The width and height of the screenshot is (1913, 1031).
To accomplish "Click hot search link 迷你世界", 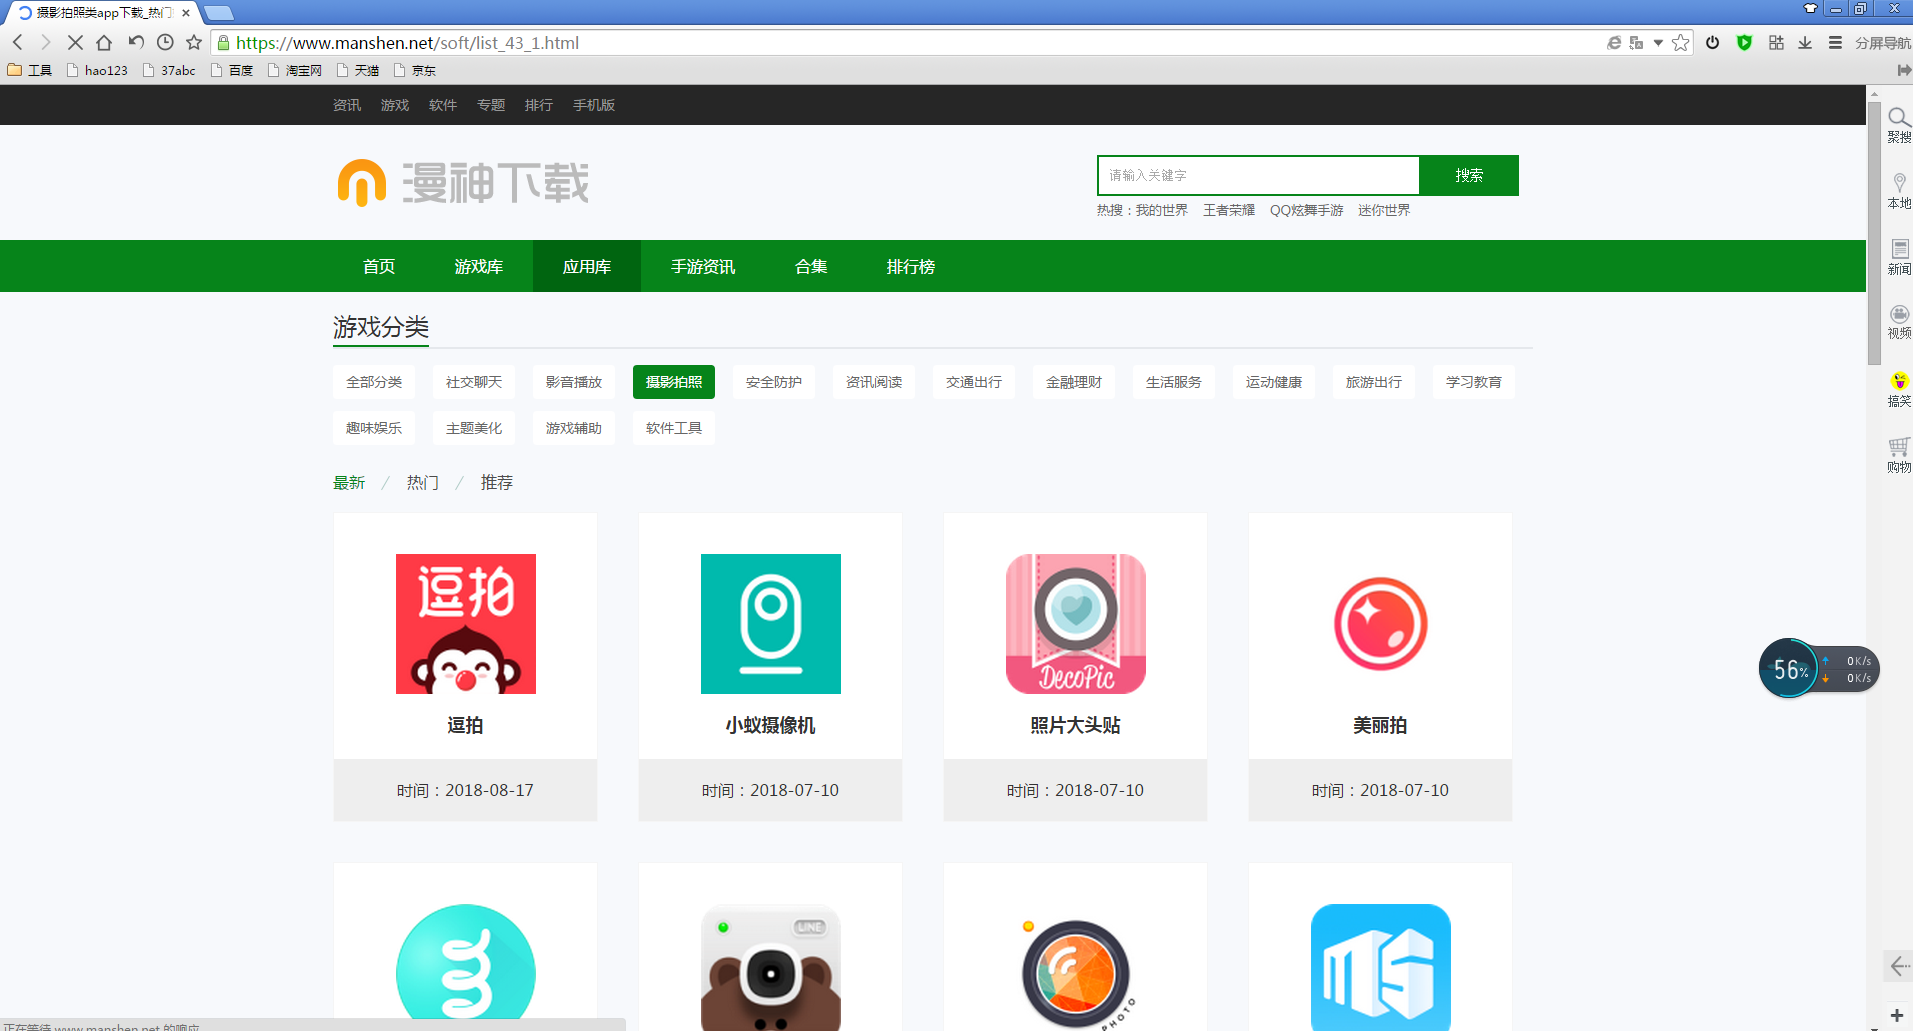I will [1384, 210].
